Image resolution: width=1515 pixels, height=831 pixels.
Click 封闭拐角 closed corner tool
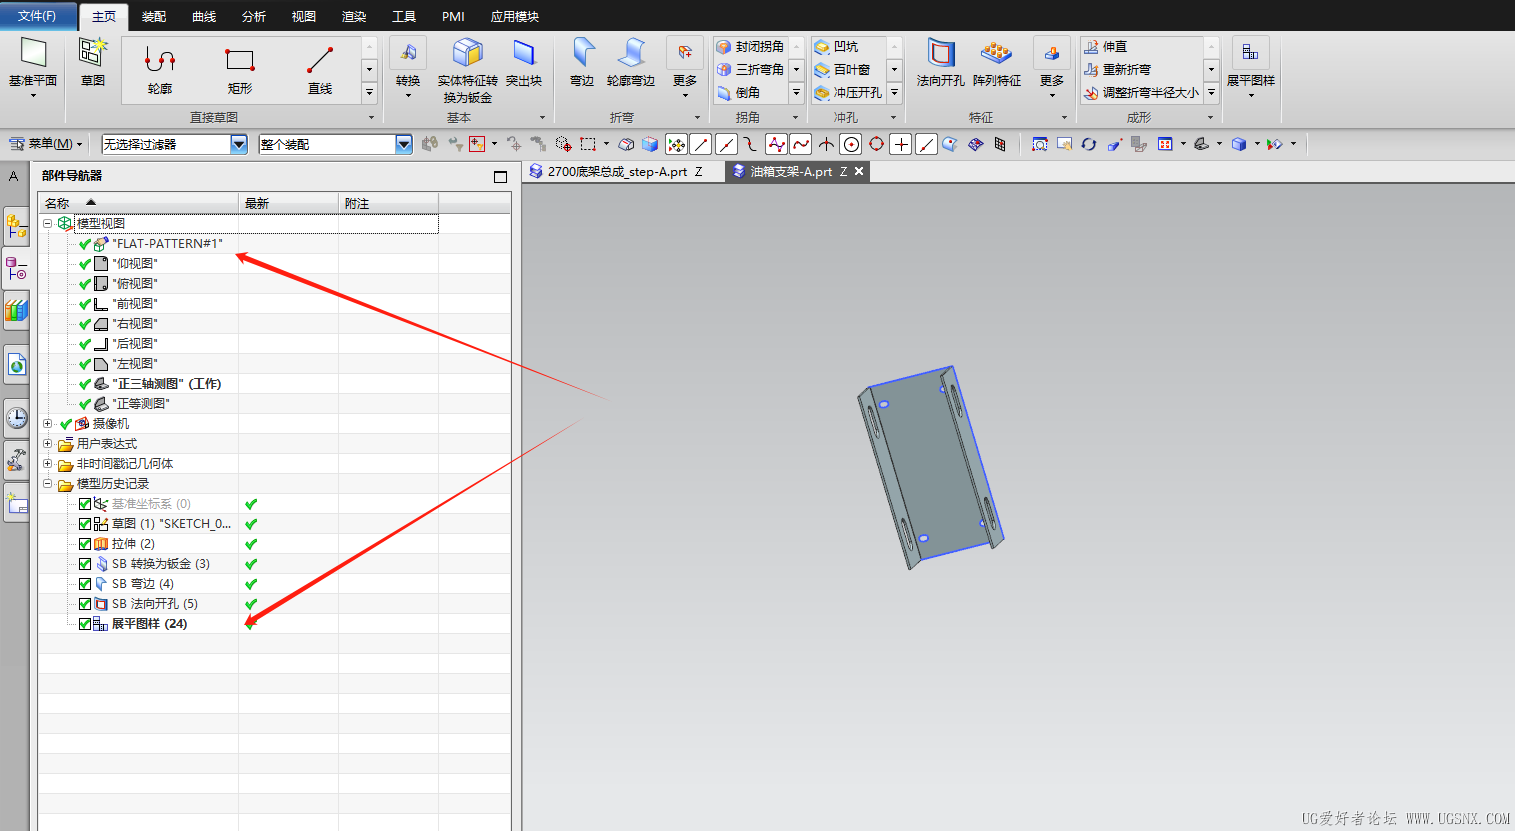click(x=751, y=46)
